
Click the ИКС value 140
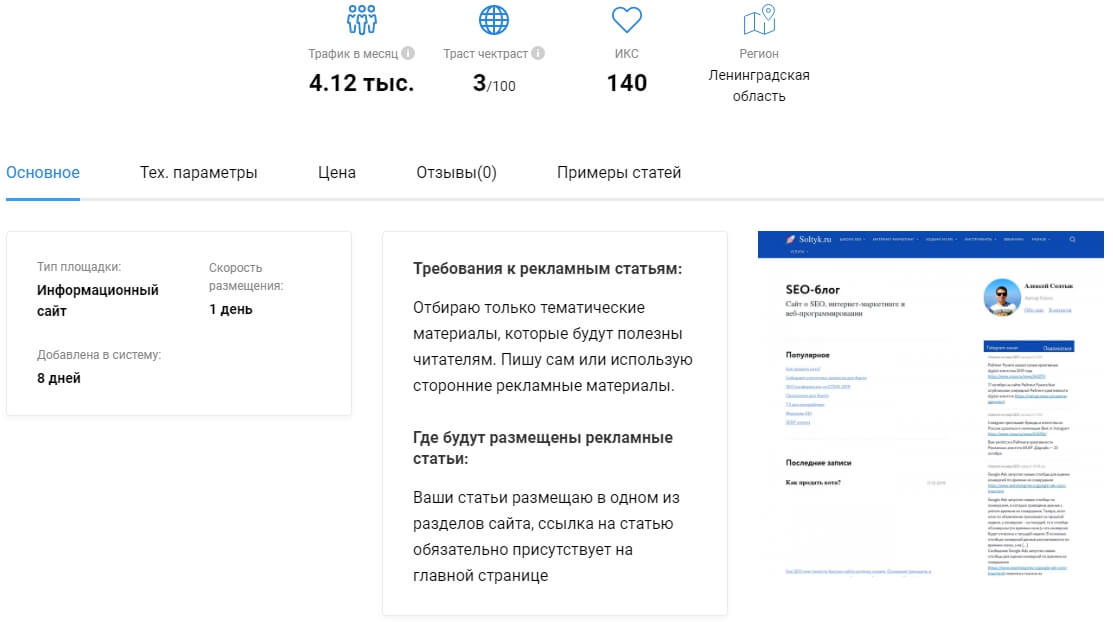tap(627, 83)
